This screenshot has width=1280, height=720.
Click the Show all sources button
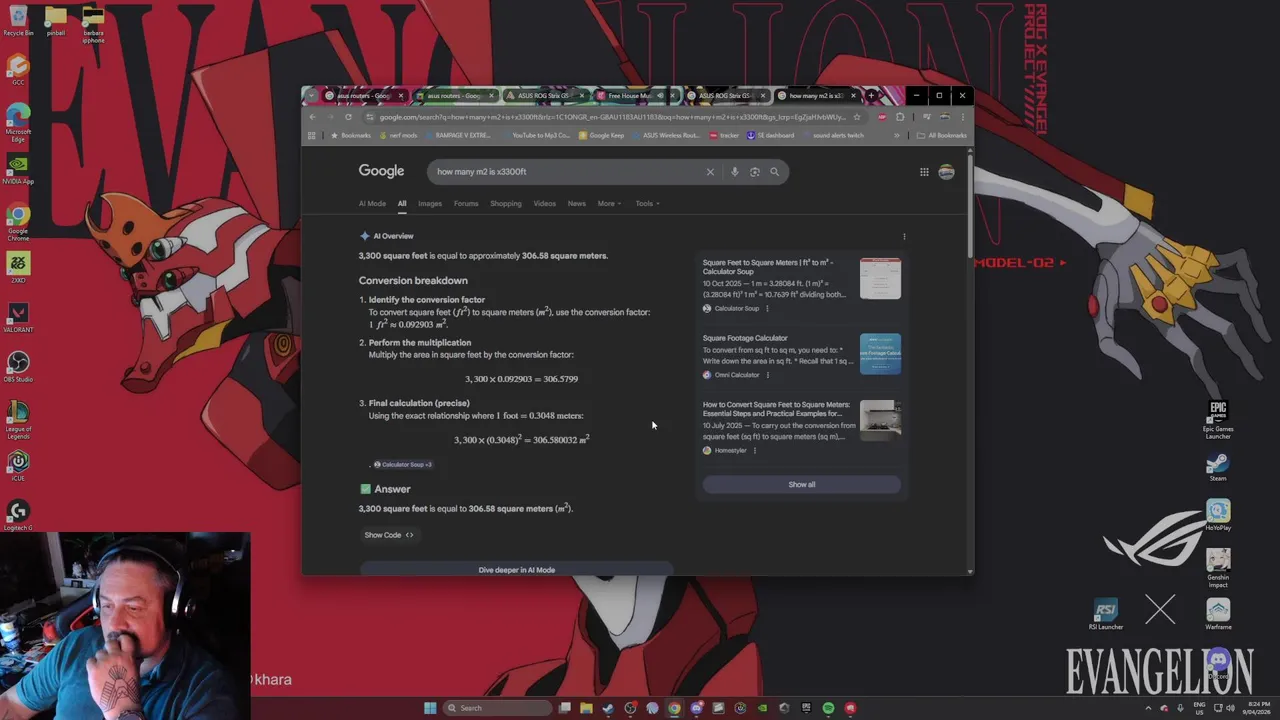point(802,485)
